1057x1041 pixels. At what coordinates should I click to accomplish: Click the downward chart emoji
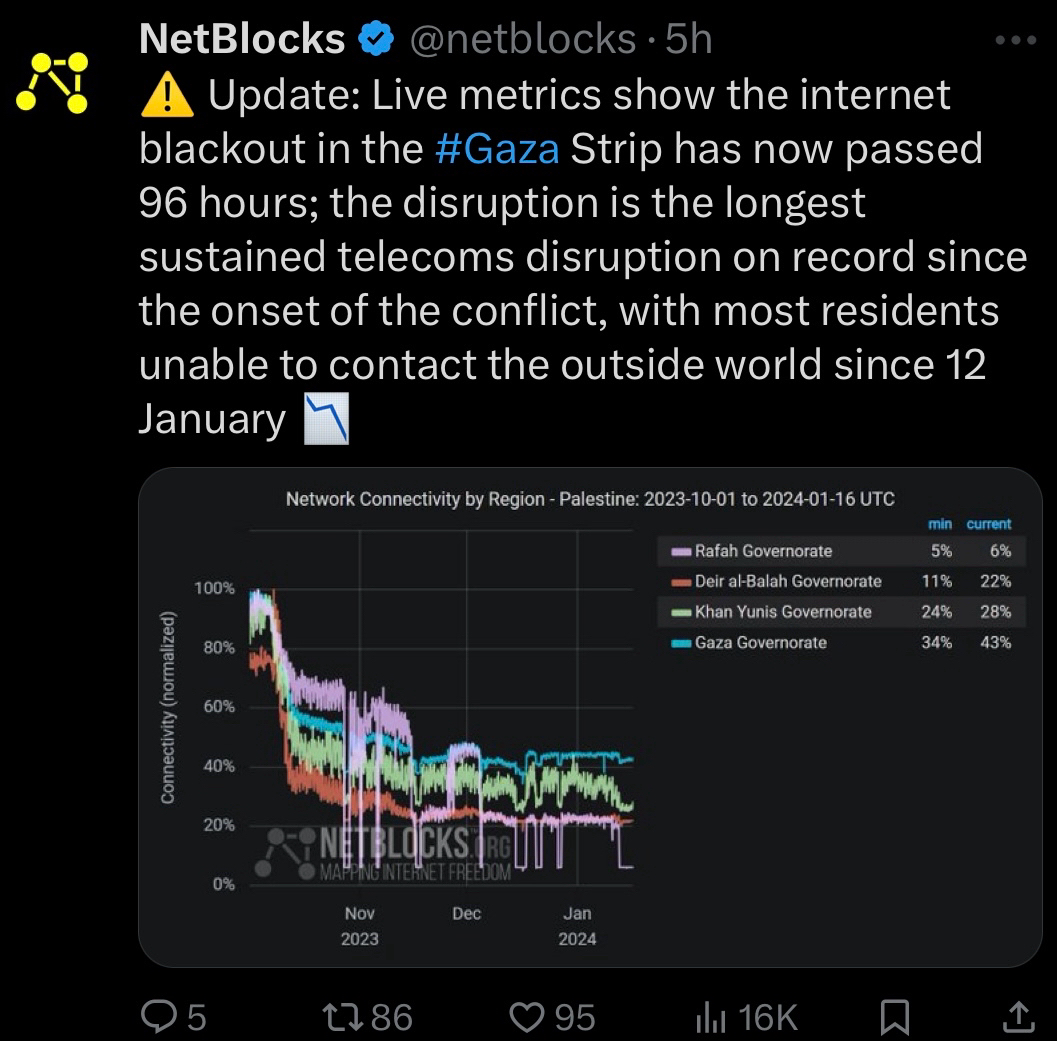click(x=326, y=418)
